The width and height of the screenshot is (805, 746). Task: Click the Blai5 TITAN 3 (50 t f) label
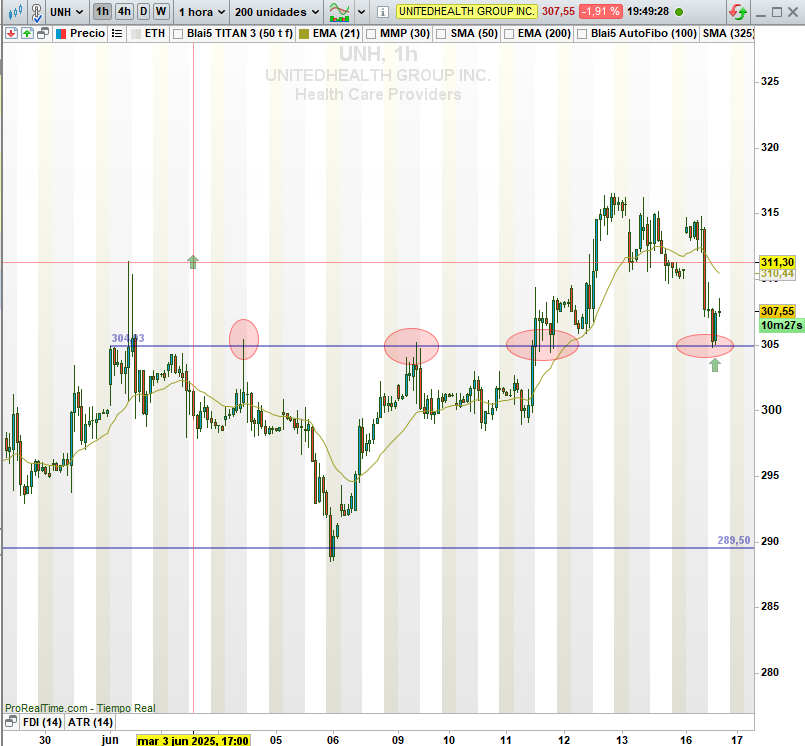click(240, 33)
